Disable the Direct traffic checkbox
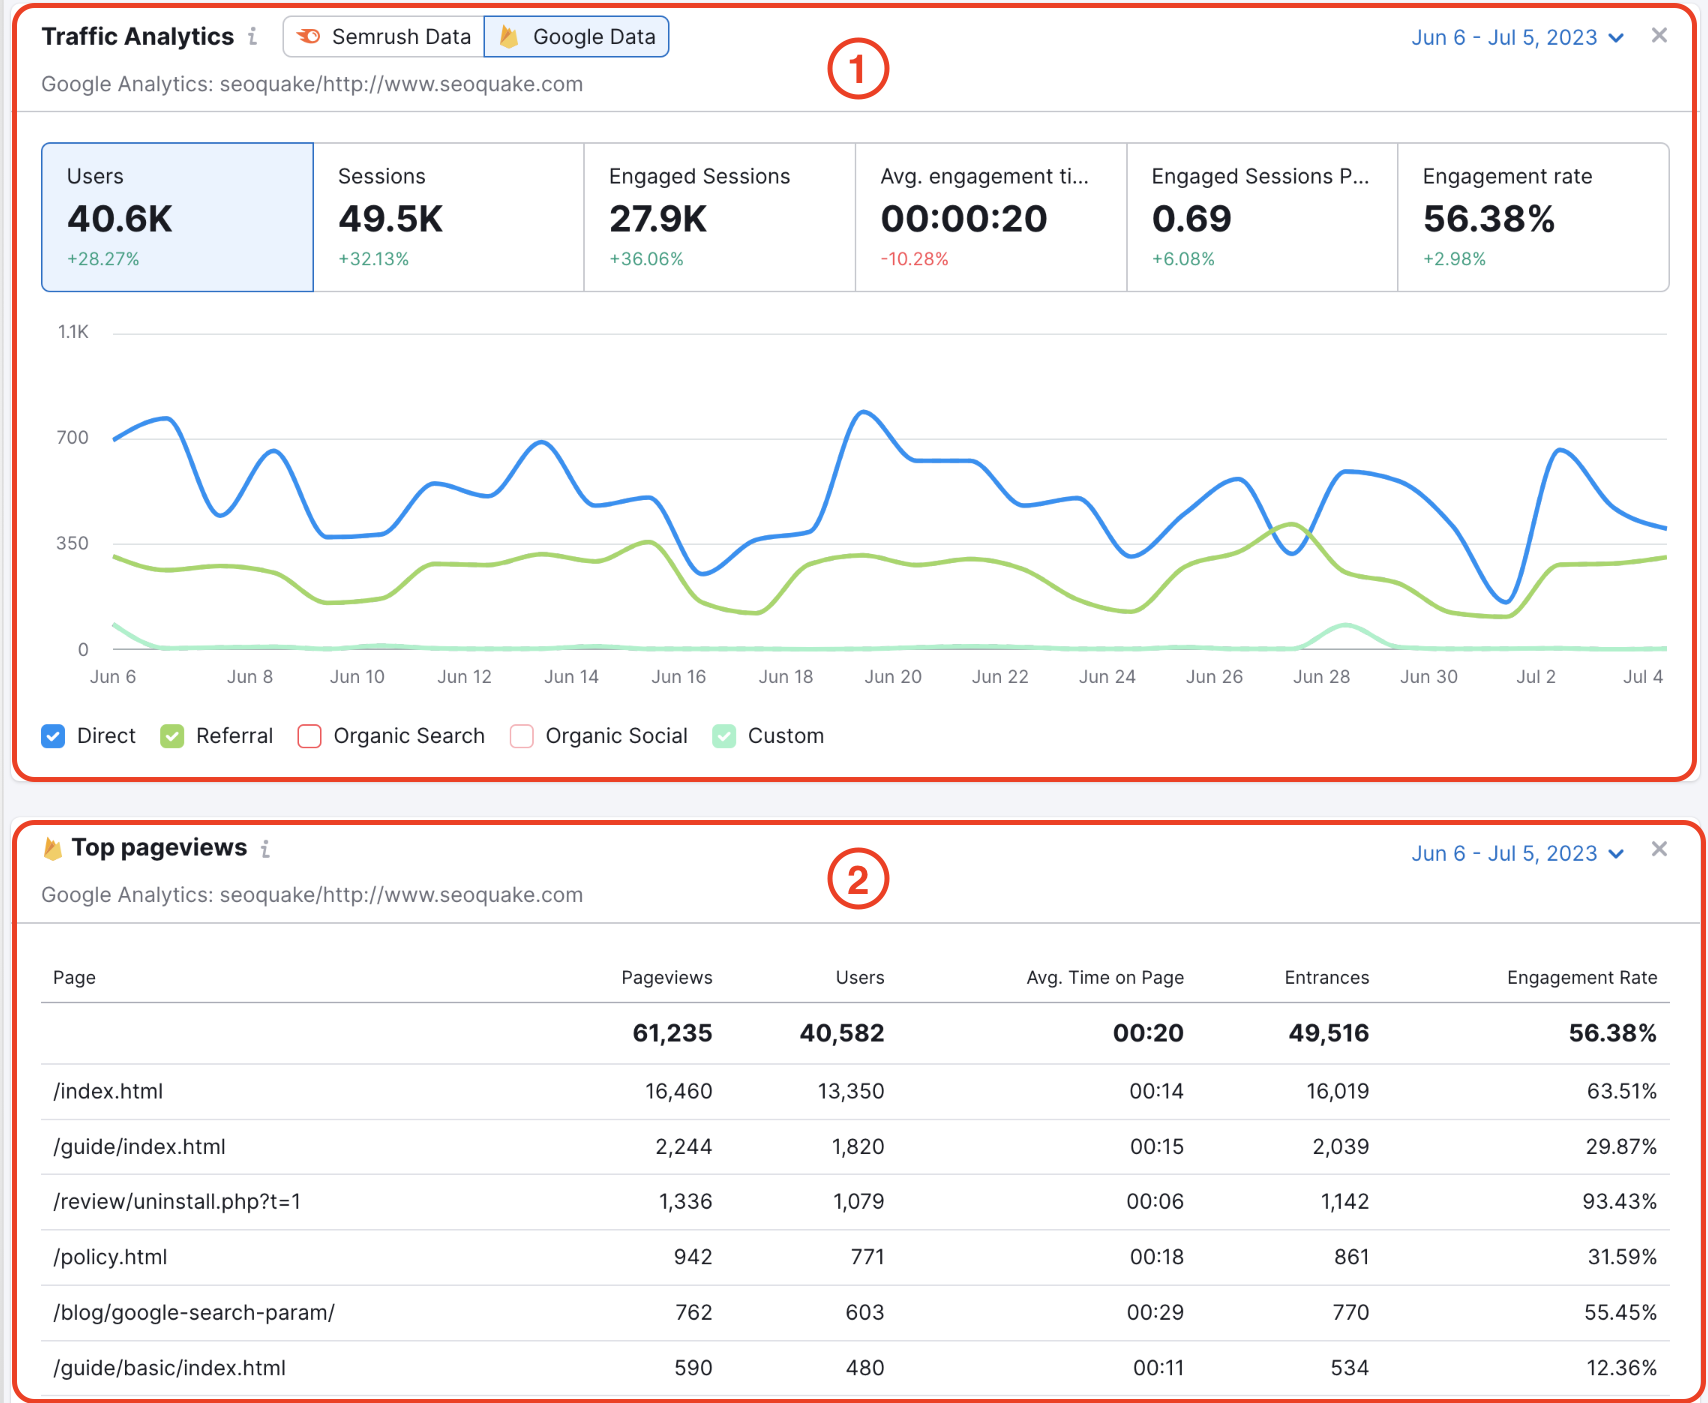The image size is (1708, 1403). point(53,736)
